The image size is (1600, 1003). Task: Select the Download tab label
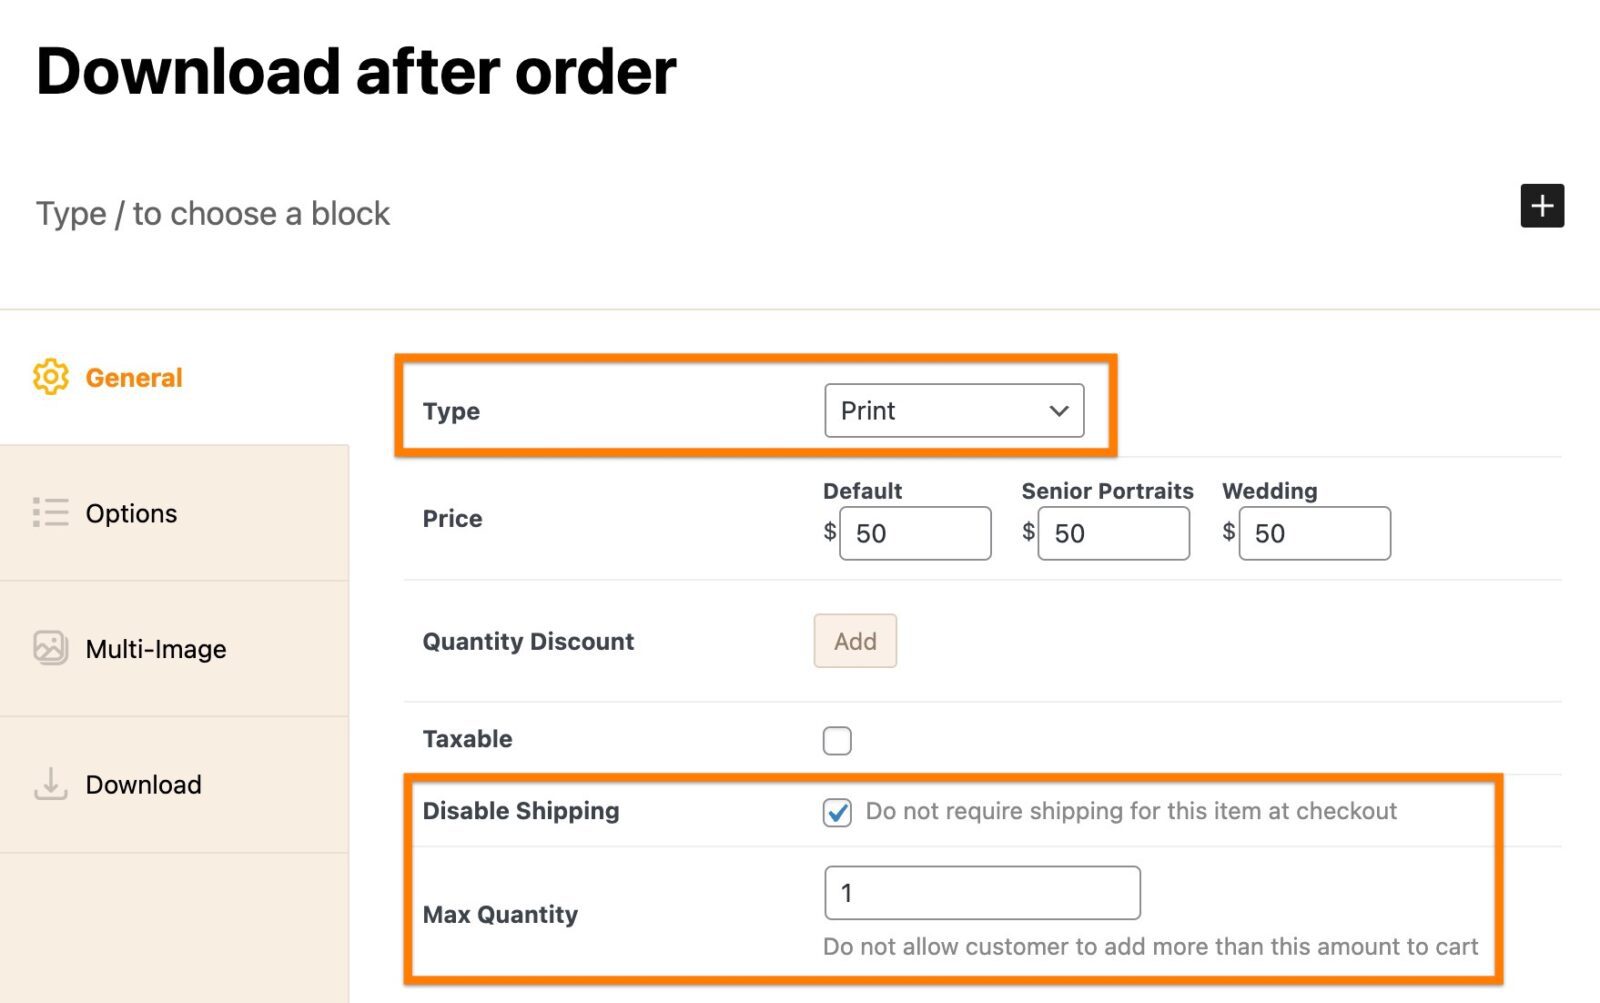pos(143,785)
